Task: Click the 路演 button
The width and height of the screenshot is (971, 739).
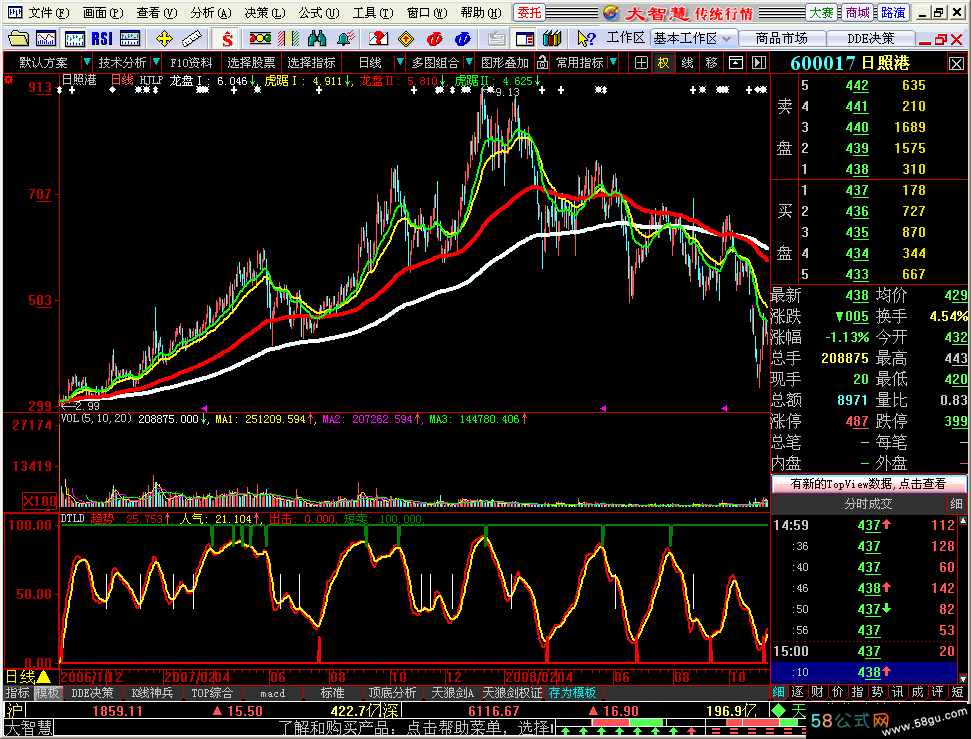Action: point(893,12)
